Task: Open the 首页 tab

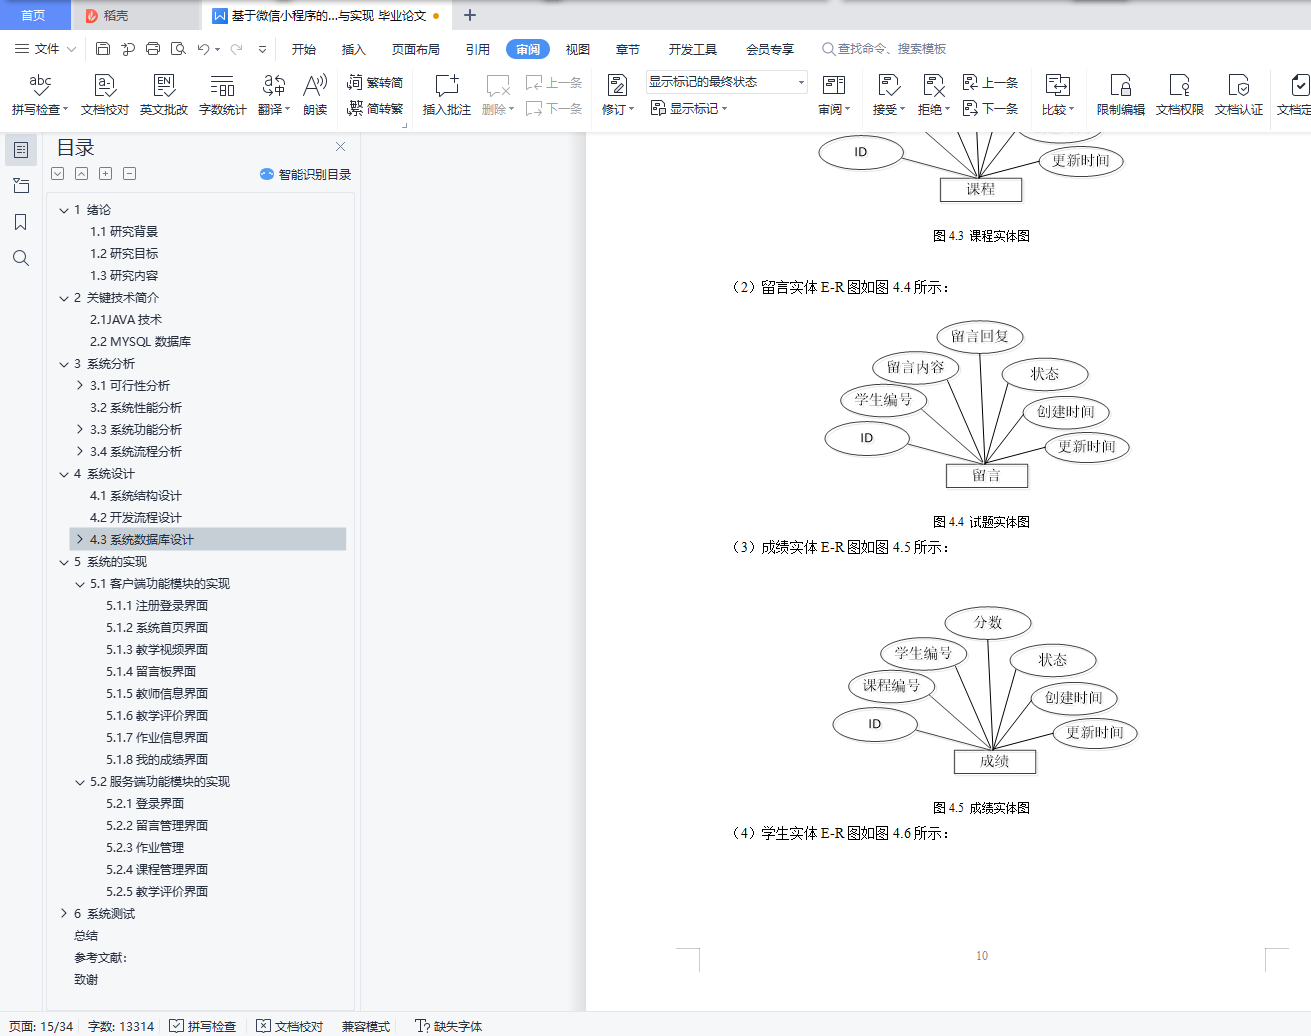Action: 34,15
